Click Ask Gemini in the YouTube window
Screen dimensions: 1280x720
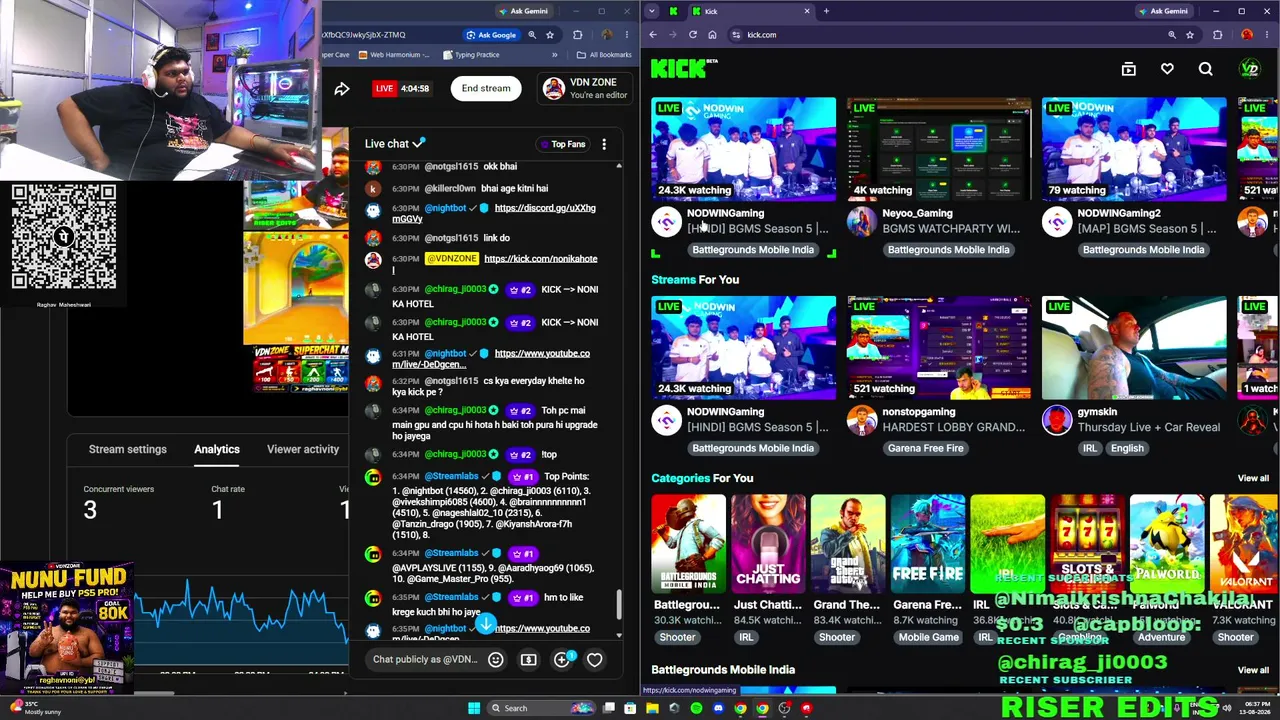point(523,11)
